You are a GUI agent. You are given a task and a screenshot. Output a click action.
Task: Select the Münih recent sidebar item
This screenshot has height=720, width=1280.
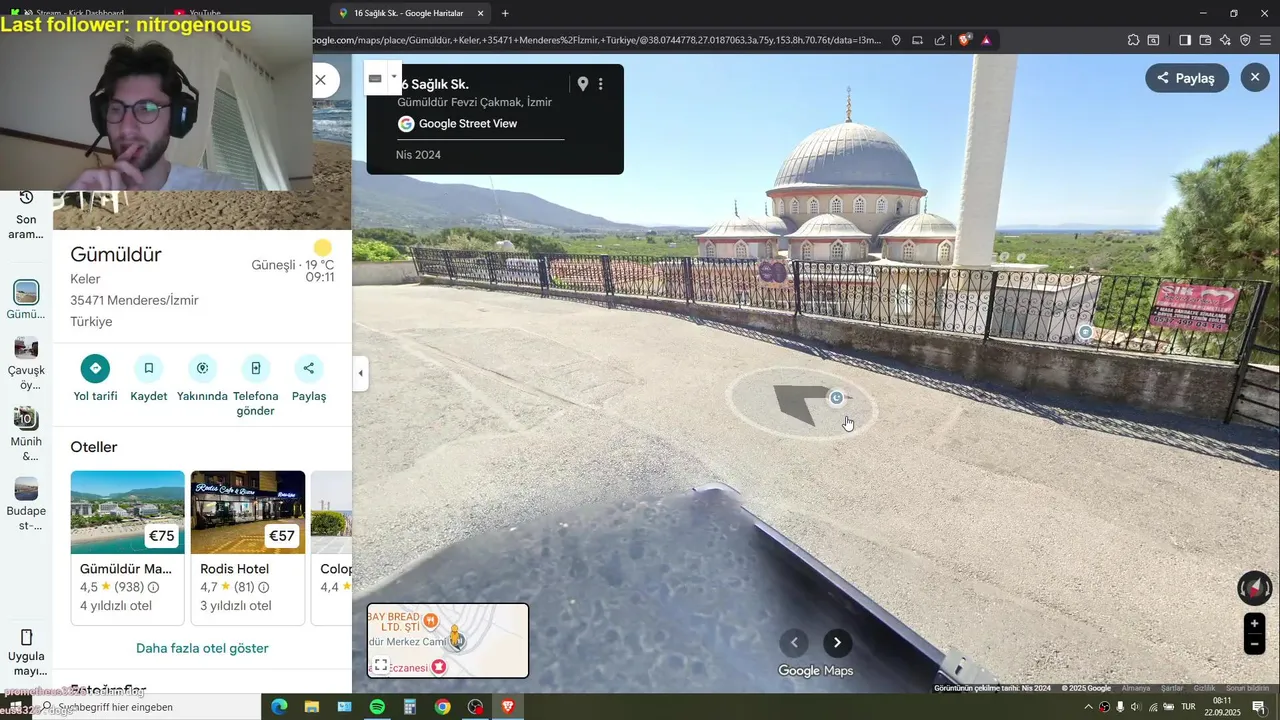point(26,433)
